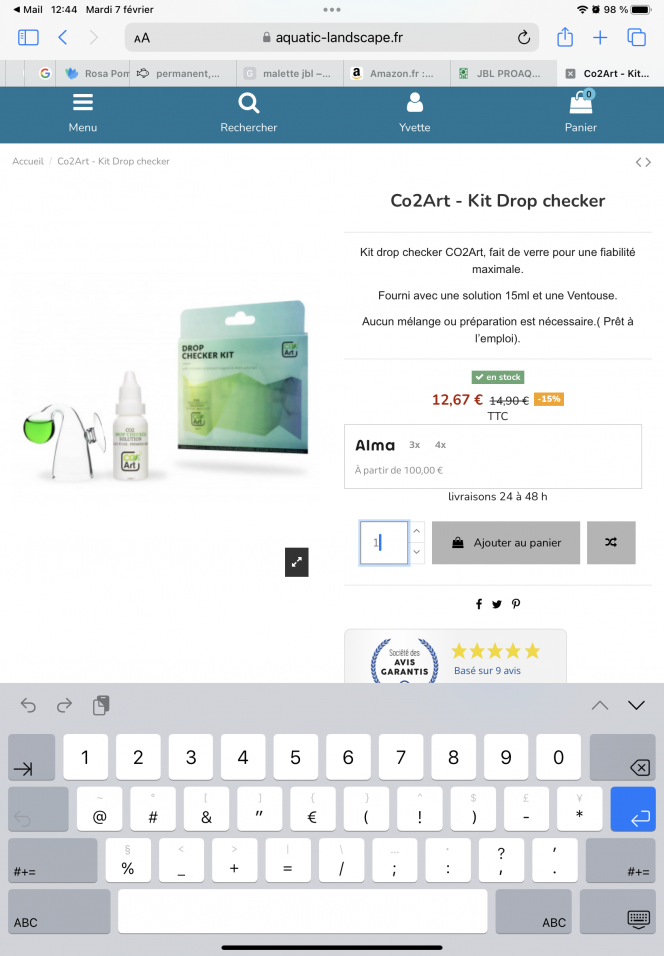Add product with Ajouter au panier
The height and width of the screenshot is (956, 664).
point(506,543)
